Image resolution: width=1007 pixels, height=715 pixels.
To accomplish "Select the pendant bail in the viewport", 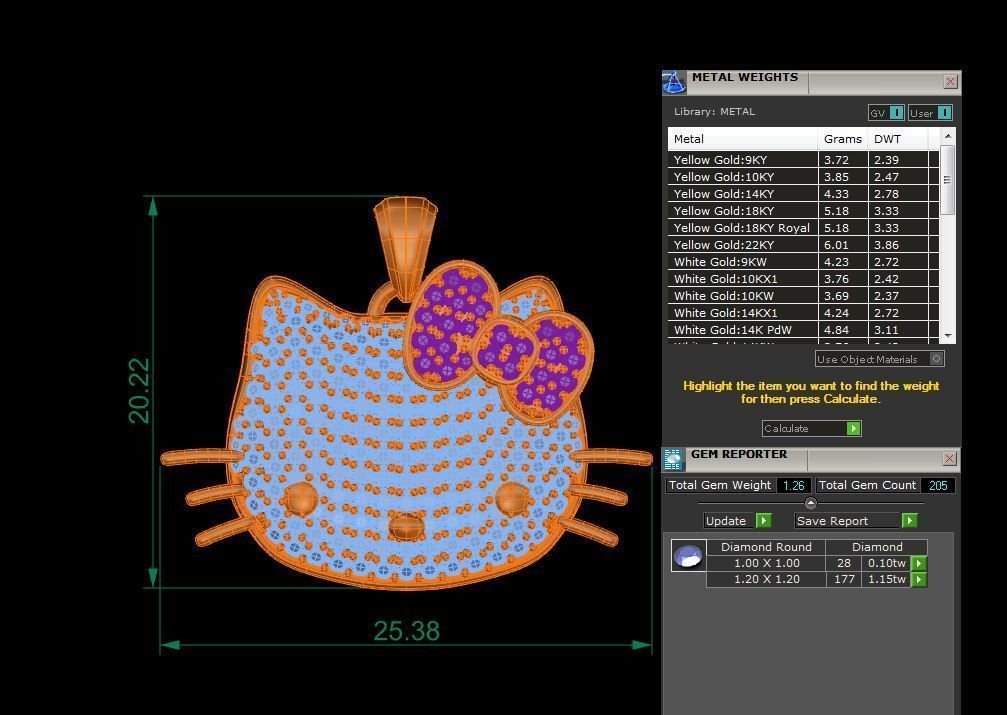I will pos(405,247).
